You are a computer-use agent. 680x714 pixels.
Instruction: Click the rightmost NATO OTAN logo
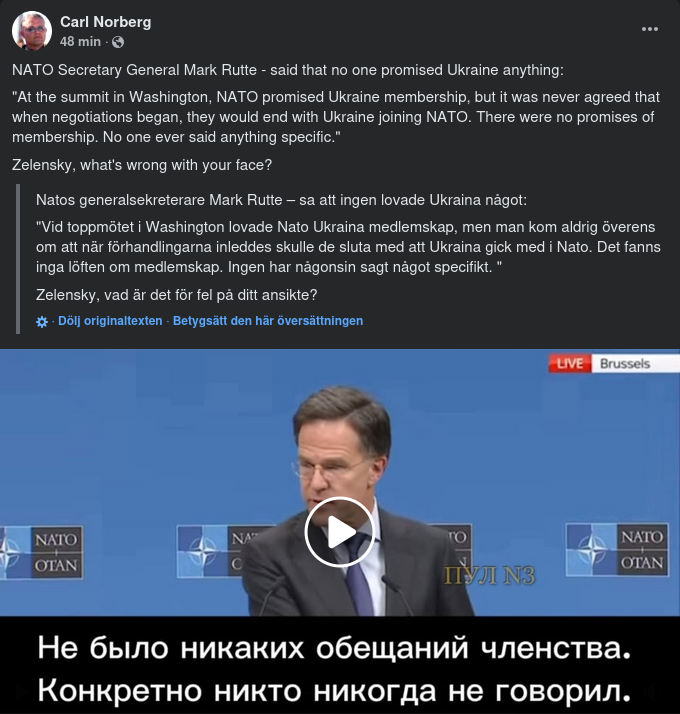617,550
